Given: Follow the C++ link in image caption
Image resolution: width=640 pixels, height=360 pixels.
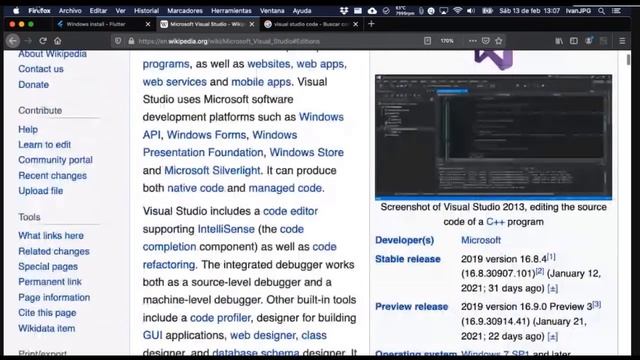Looking at the screenshot, I should point(495,222).
